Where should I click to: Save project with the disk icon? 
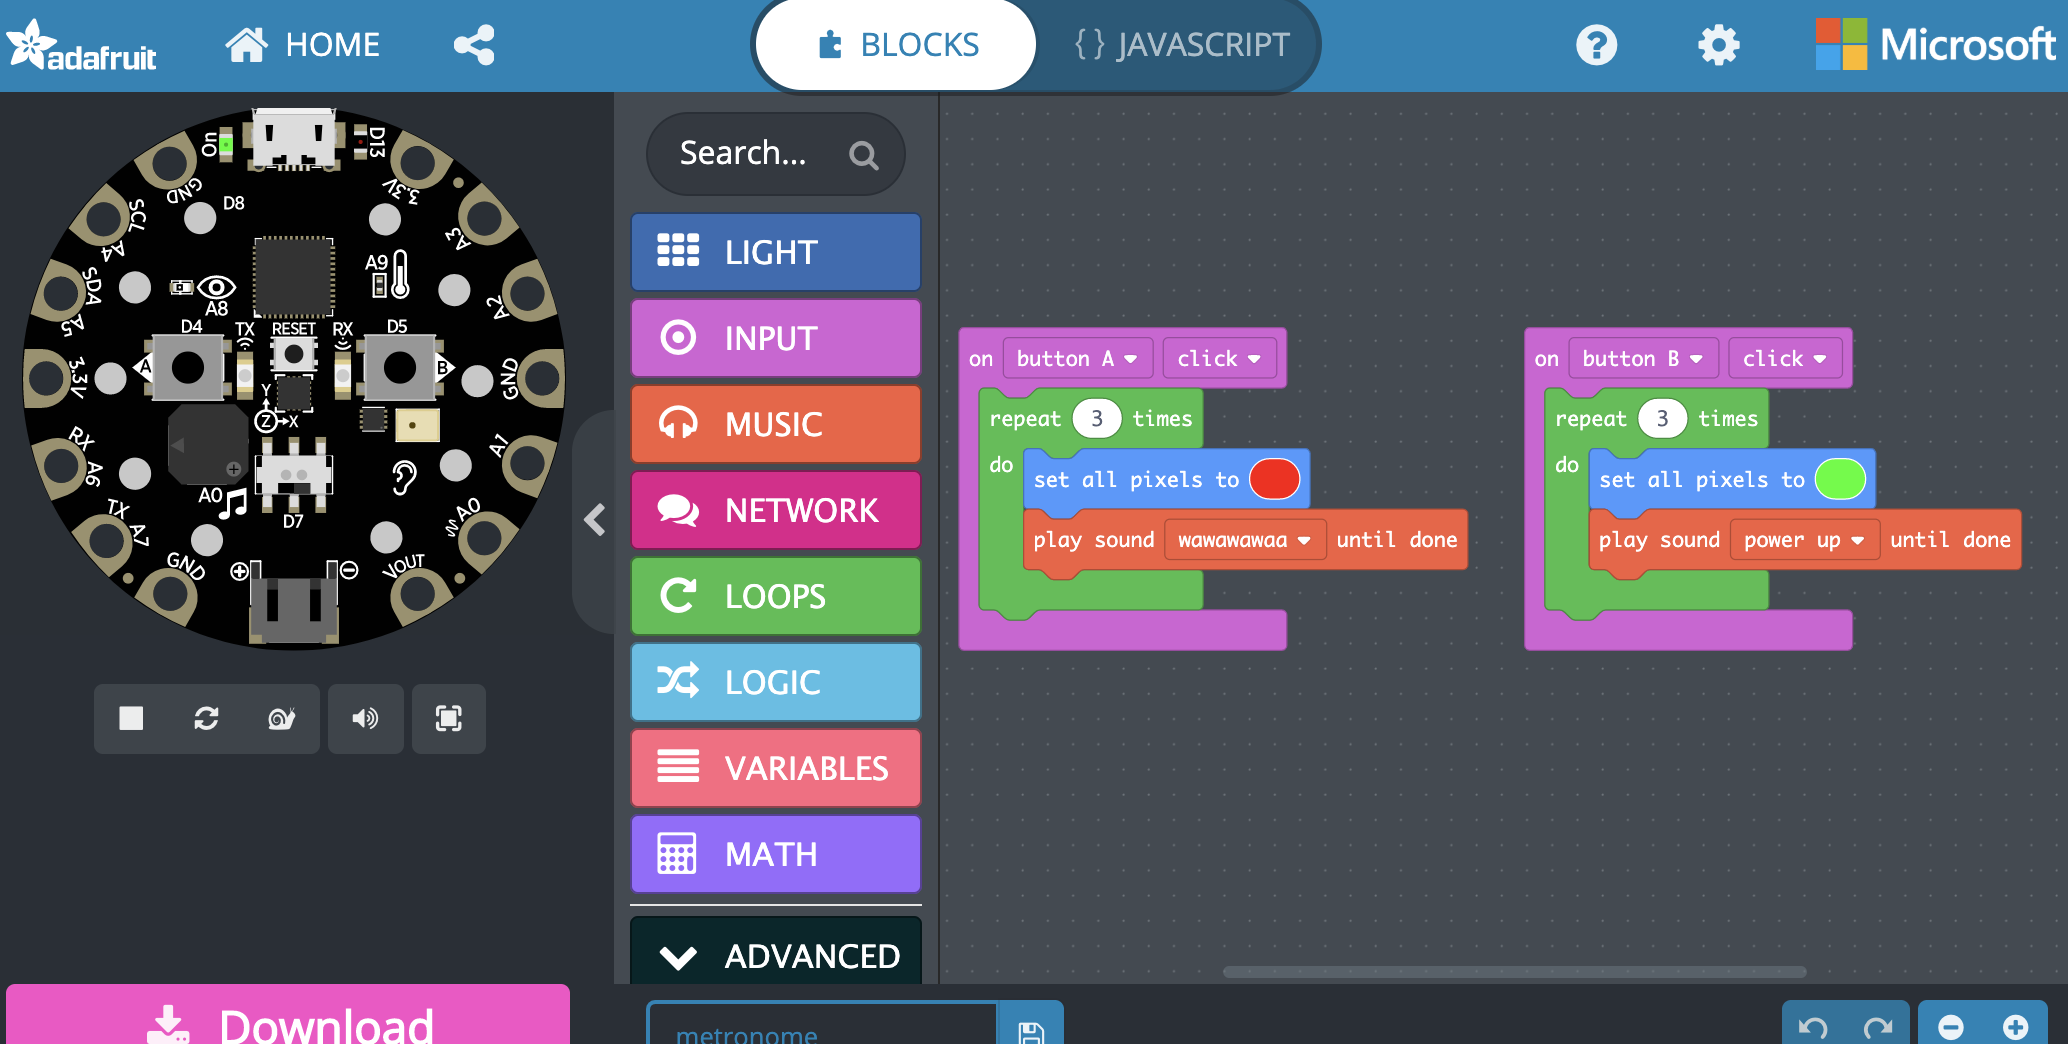(x=1031, y=1026)
